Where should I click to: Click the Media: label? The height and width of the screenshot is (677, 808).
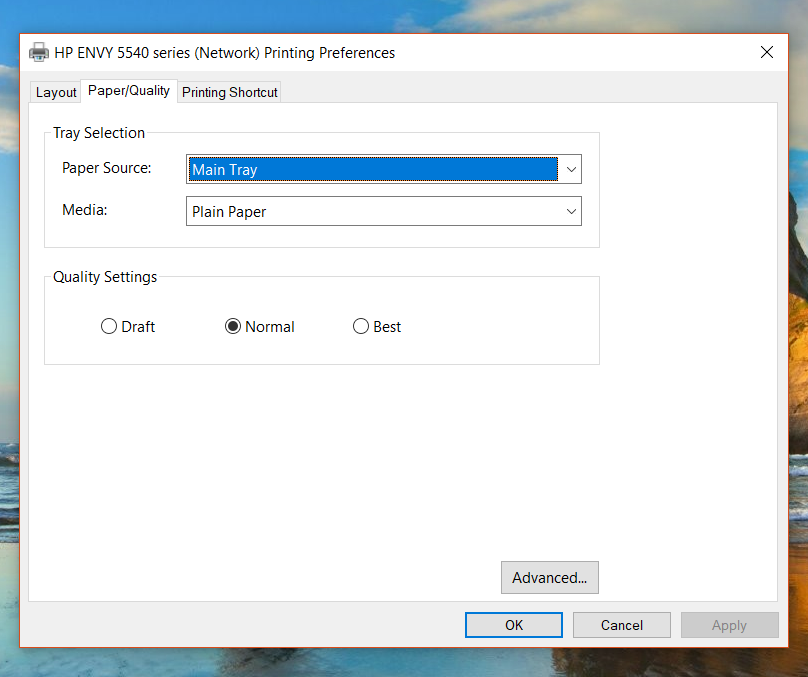point(85,210)
